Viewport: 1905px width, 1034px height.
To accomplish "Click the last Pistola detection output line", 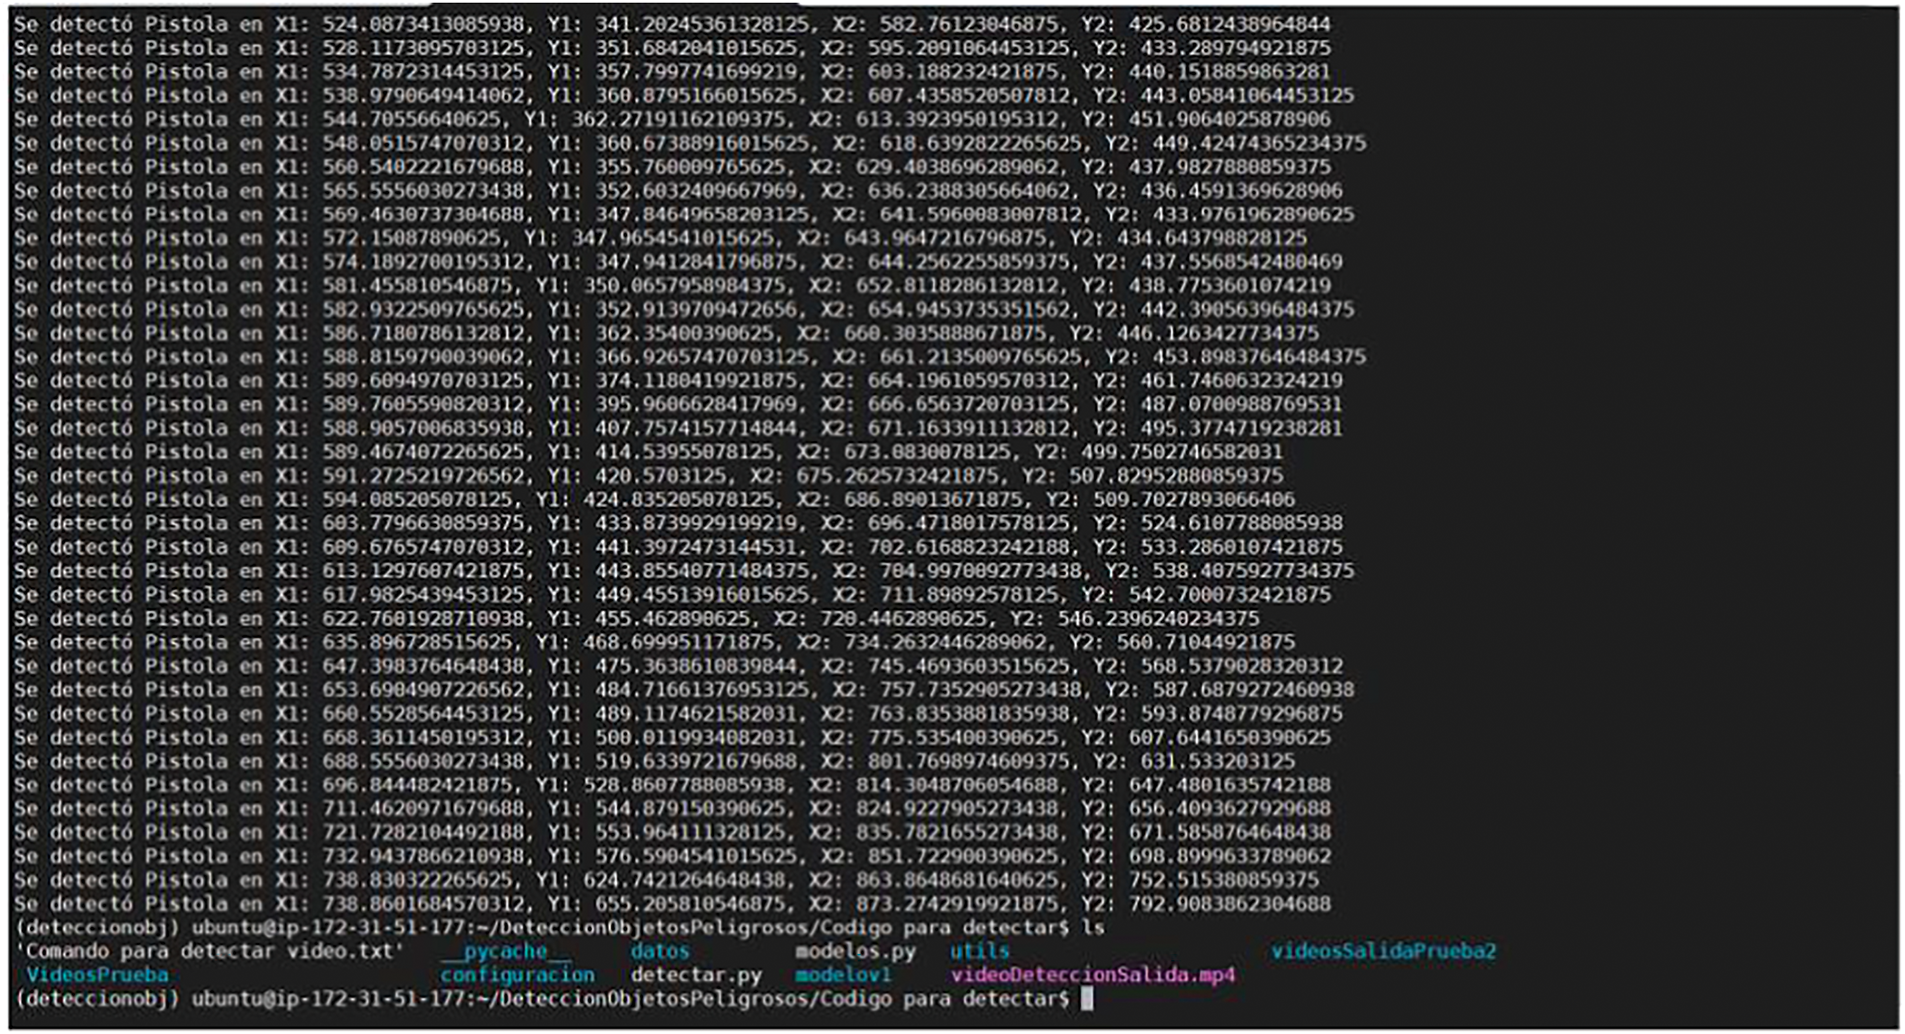I will click(x=670, y=904).
